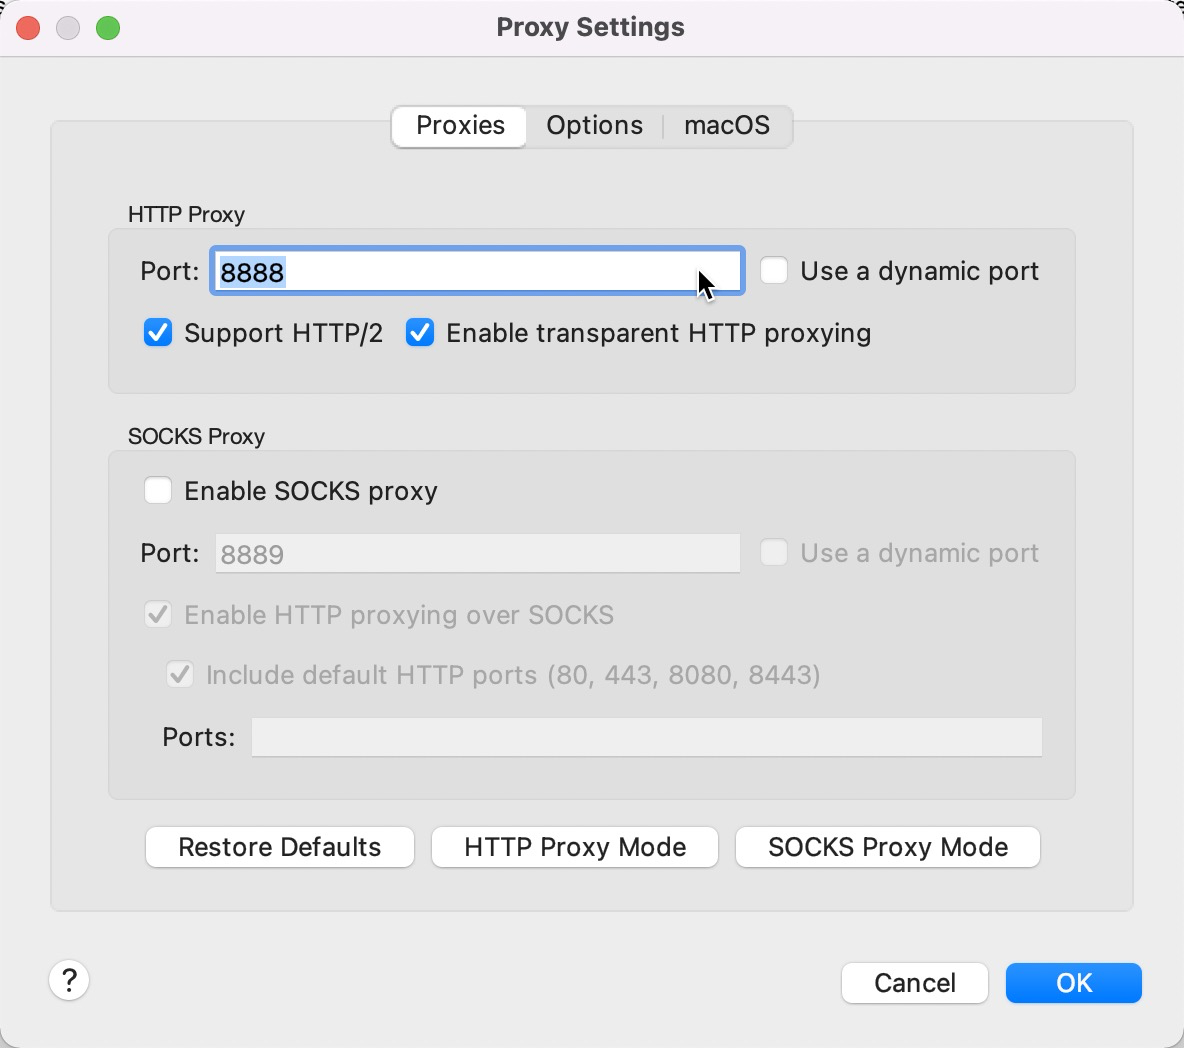This screenshot has width=1184, height=1048.
Task: Confirm settings with the OK button
Action: tap(1074, 983)
